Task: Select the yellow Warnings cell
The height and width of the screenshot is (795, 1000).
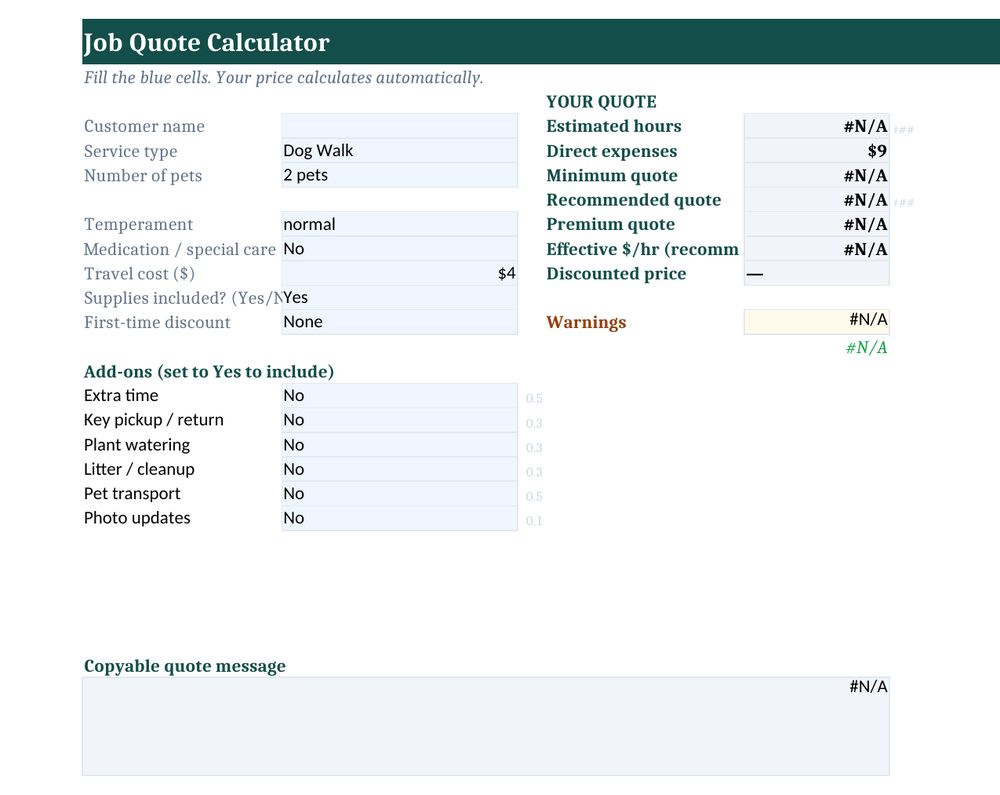Action: (816, 321)
